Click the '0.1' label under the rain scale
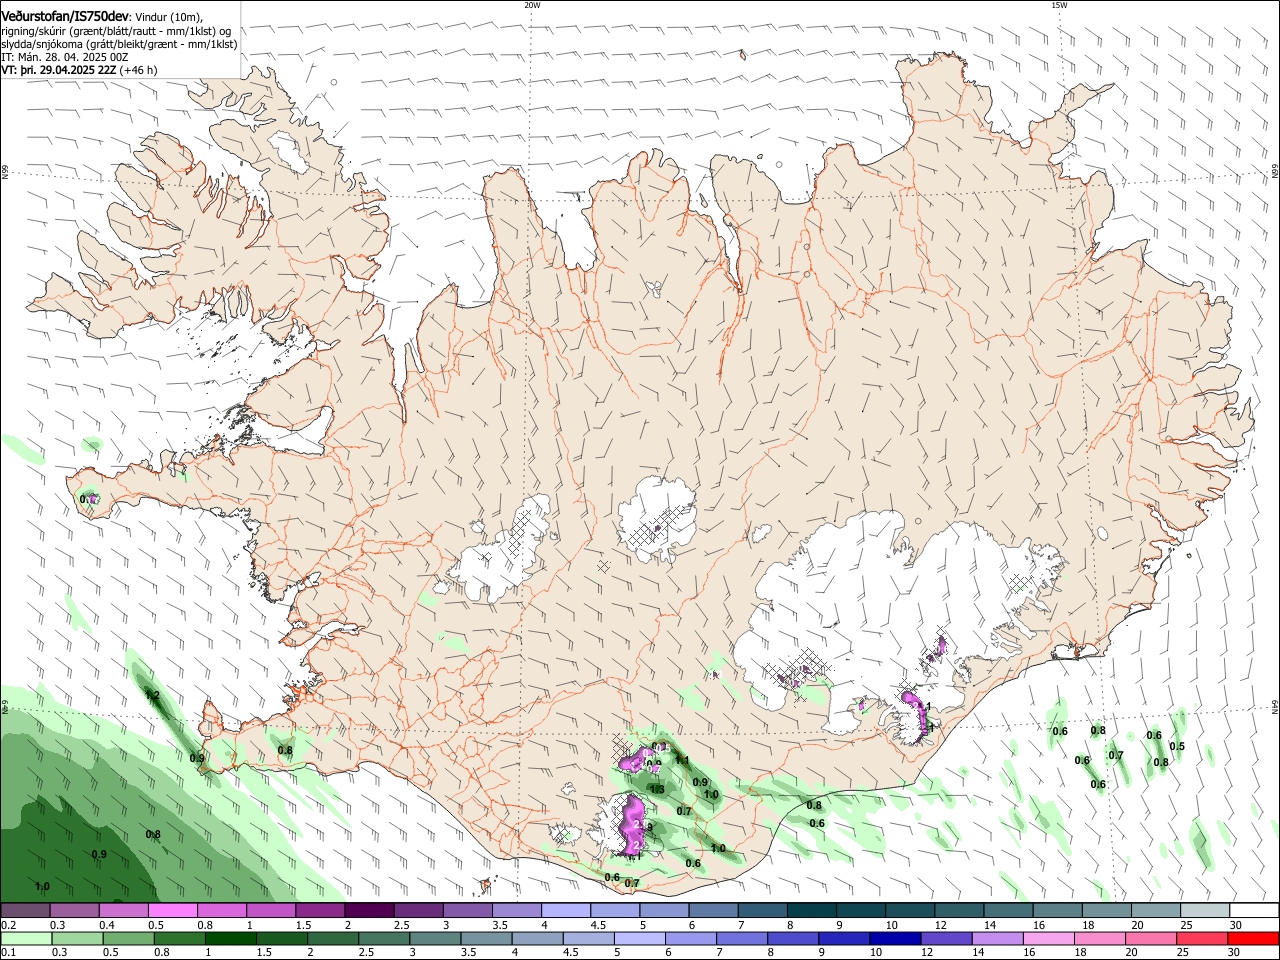1280x960 pixels. 8,952
